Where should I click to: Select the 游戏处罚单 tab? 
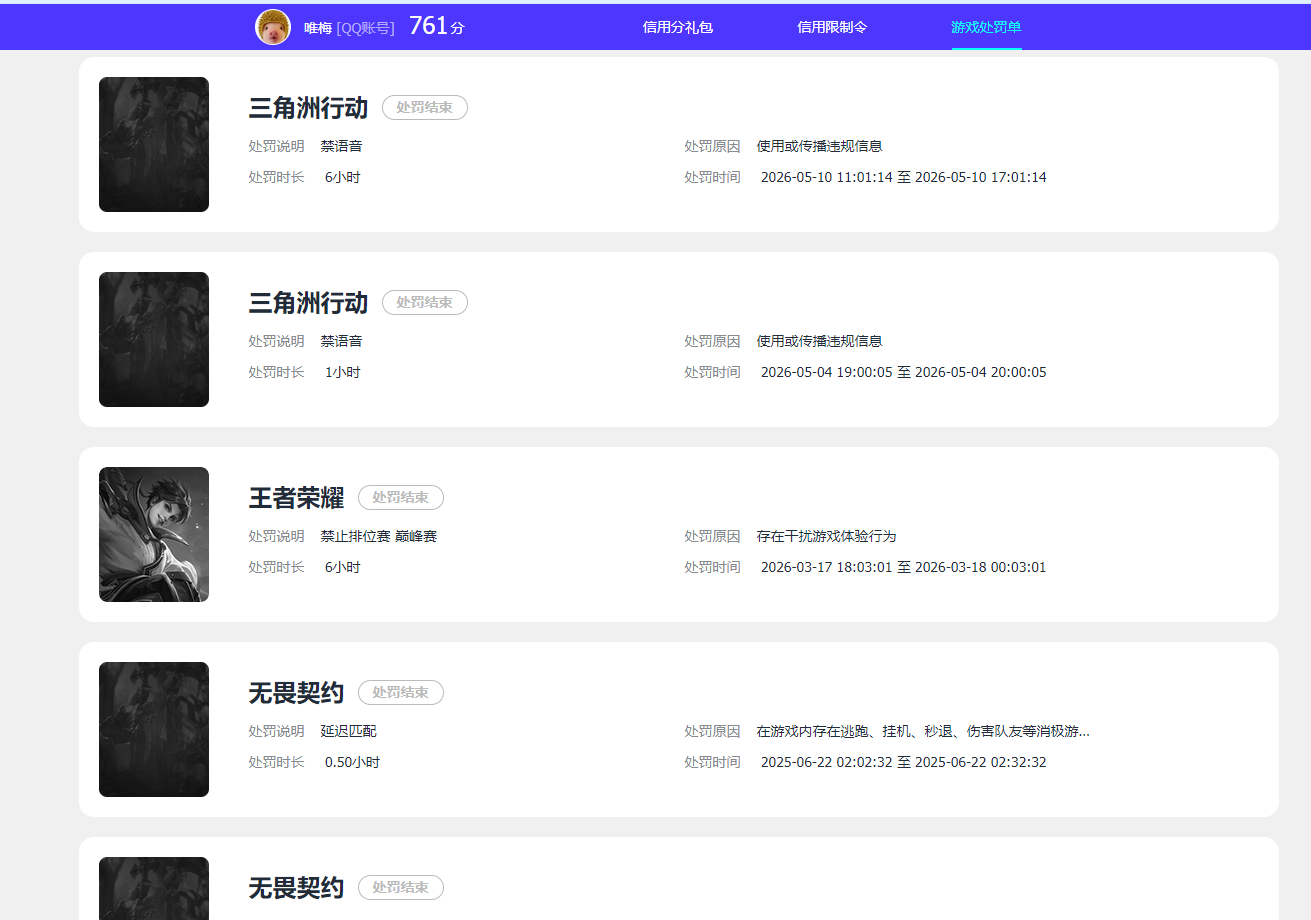986,27
